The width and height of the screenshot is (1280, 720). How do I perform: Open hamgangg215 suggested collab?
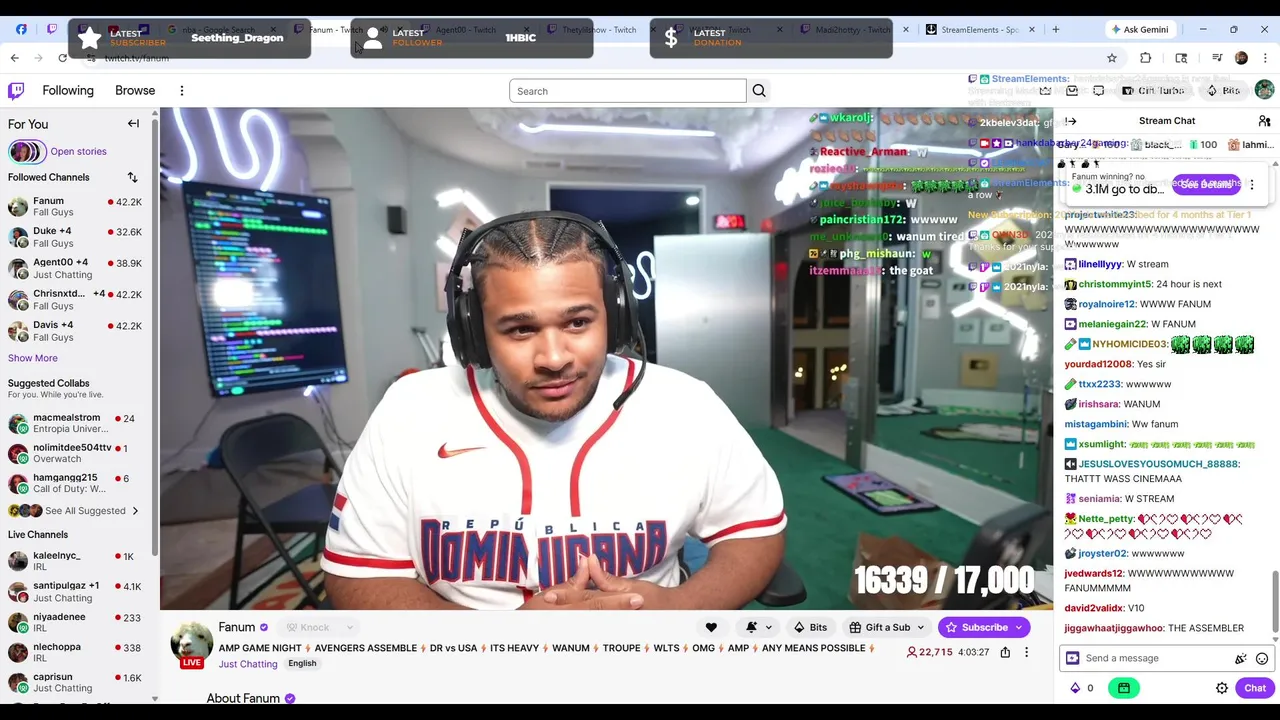pyautogui.click(x=76, y=484)
